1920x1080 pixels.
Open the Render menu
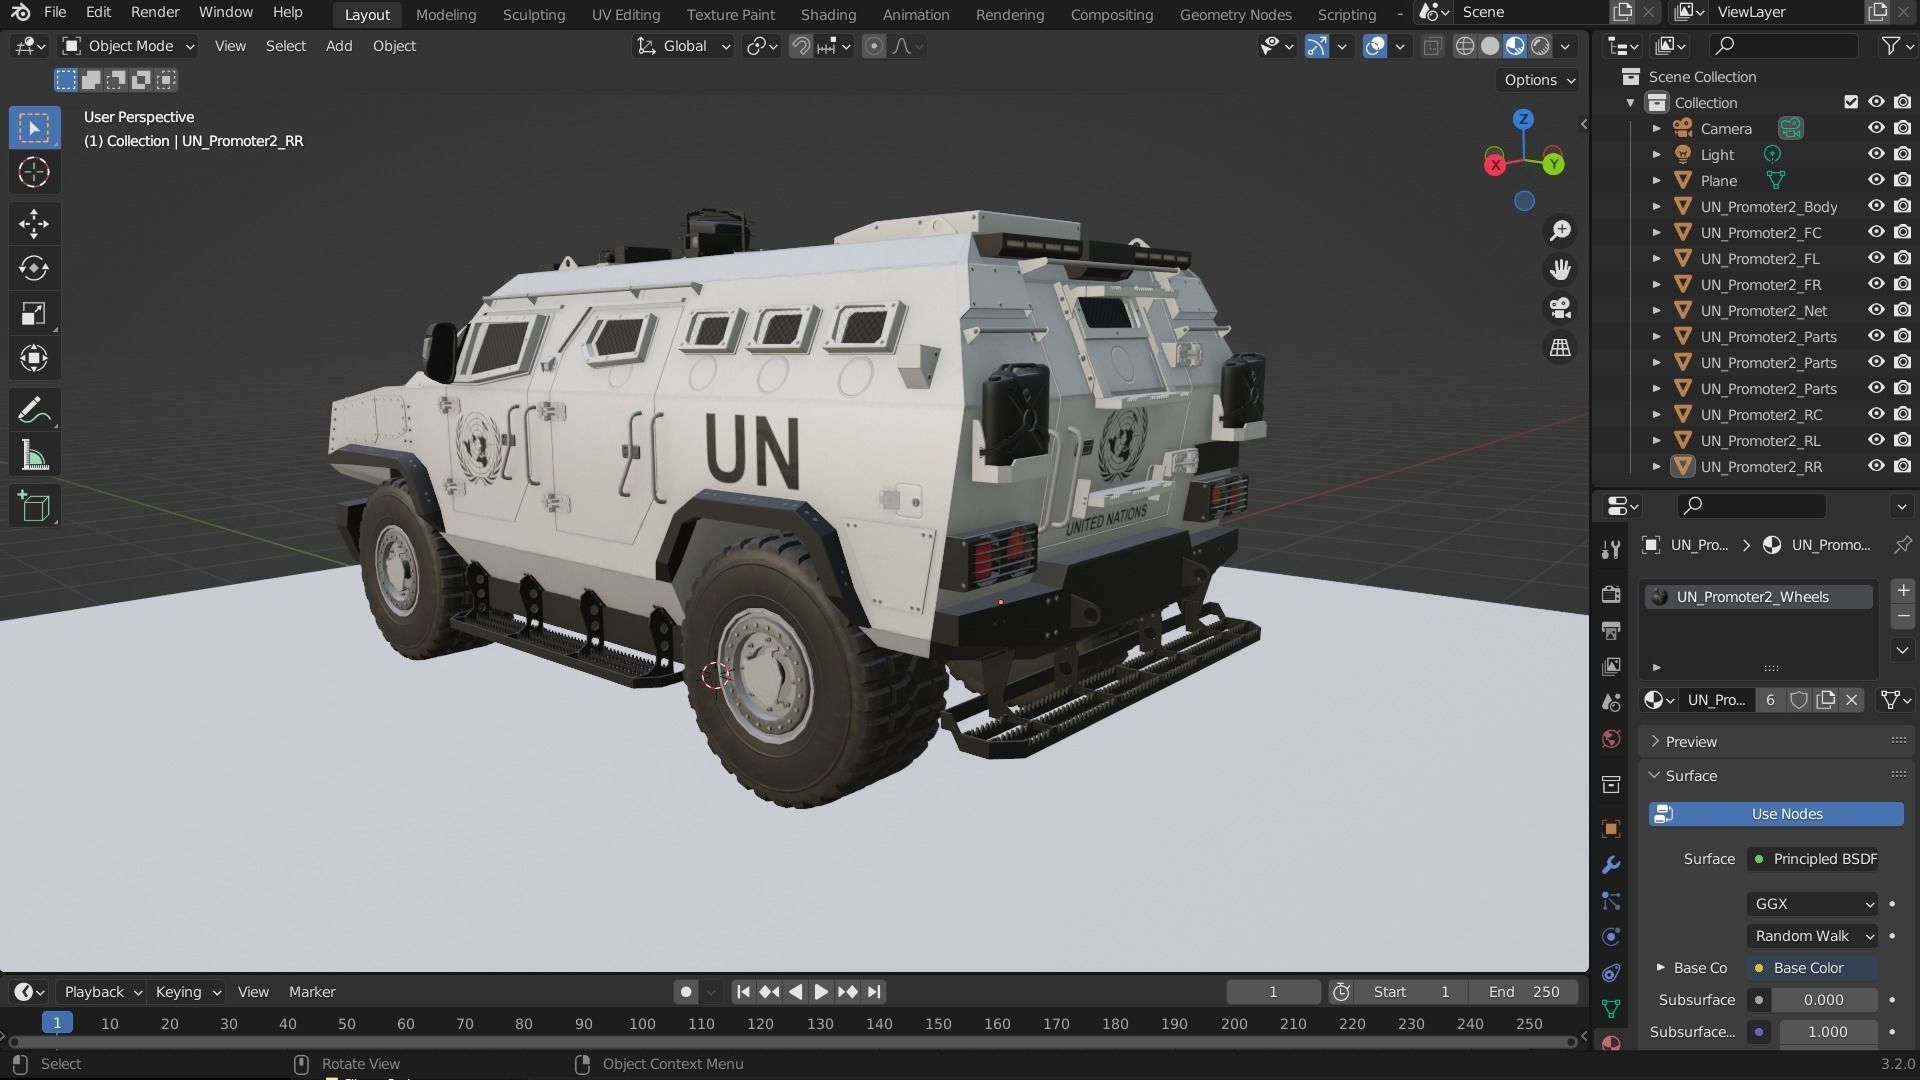(155, 12)
